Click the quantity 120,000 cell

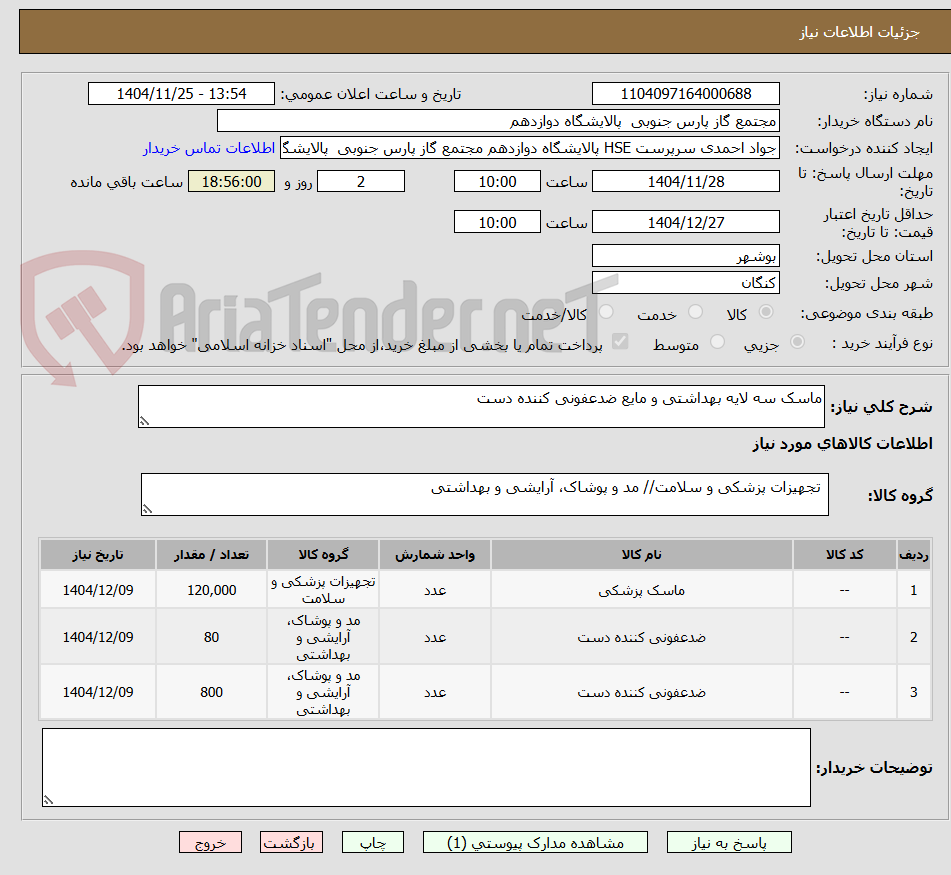[211, 590]
